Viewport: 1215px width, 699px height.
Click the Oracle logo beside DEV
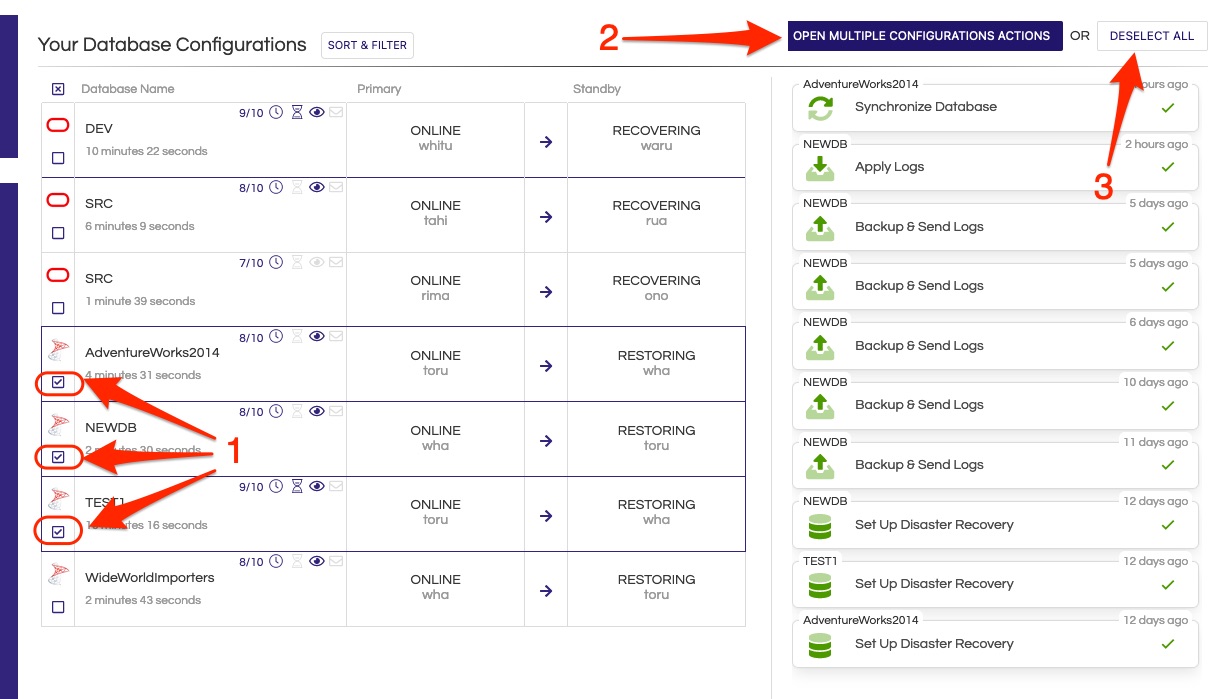click(58, 125)
